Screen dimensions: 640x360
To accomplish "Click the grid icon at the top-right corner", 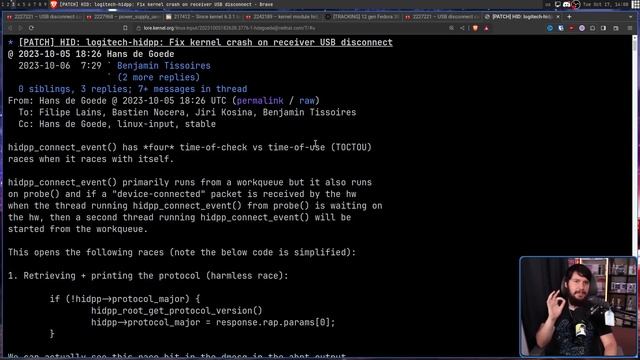I will coord(636,4).
